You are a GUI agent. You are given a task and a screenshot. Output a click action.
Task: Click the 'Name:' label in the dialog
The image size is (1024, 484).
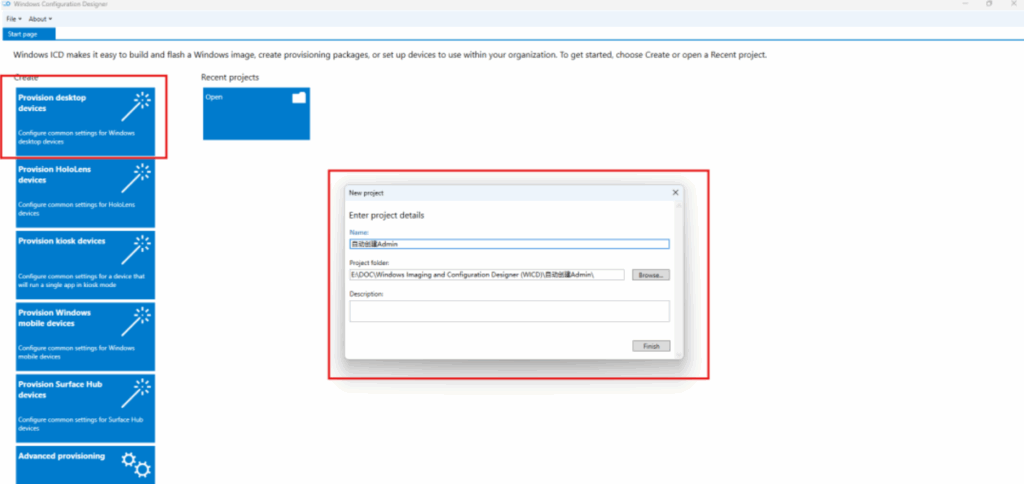tap(359, 232)
